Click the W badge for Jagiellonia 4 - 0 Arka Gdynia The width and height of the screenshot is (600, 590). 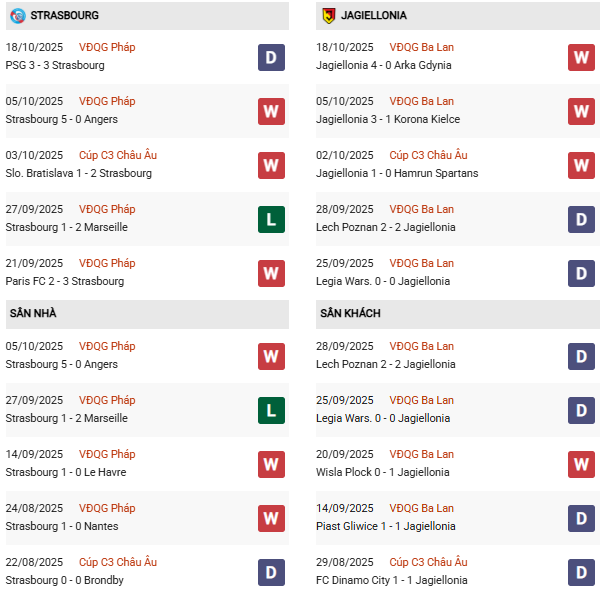coord(581,57)
